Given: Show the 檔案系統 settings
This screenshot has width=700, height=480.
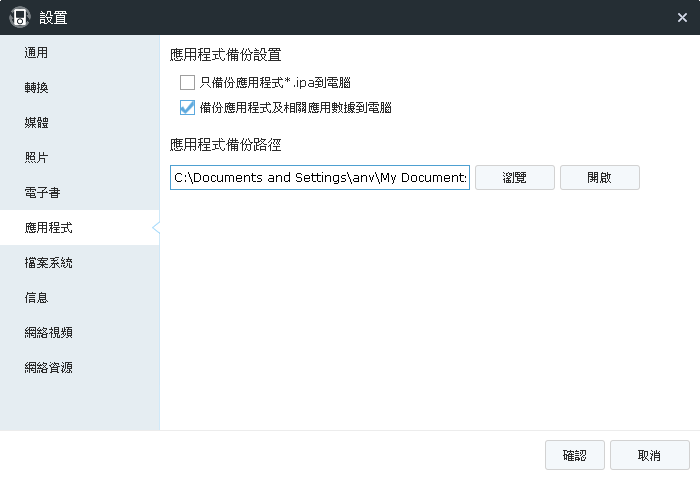Looking at the screenshot, I should coord(49,263).
